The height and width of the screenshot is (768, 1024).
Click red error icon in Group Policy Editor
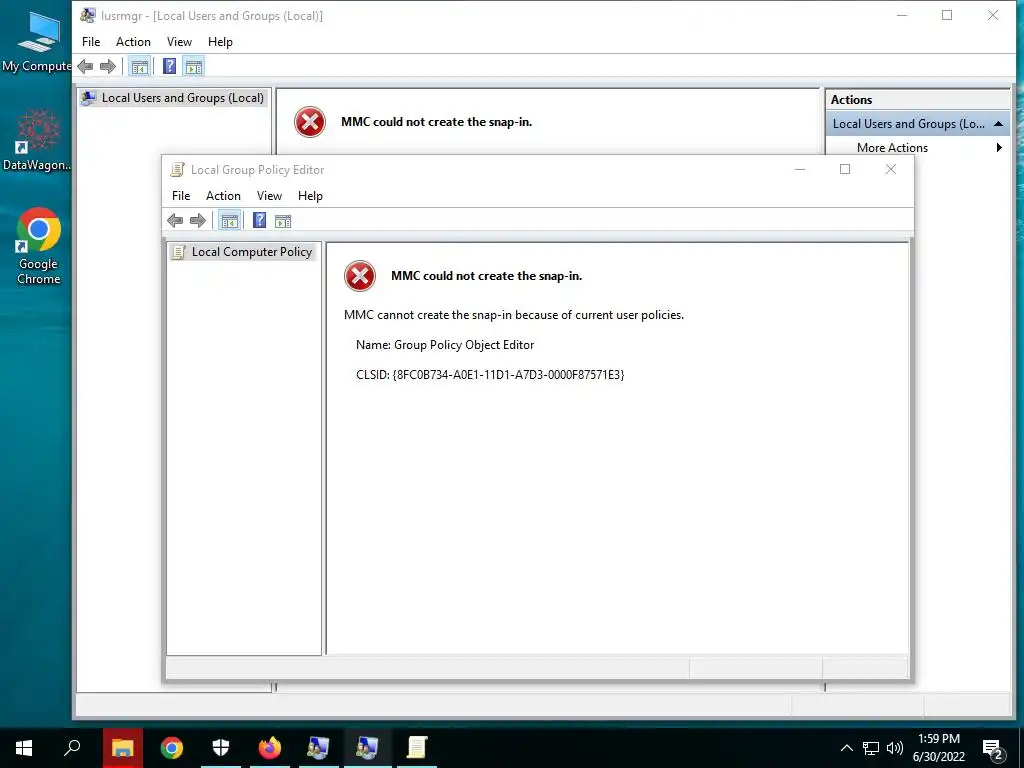point(360,276)
